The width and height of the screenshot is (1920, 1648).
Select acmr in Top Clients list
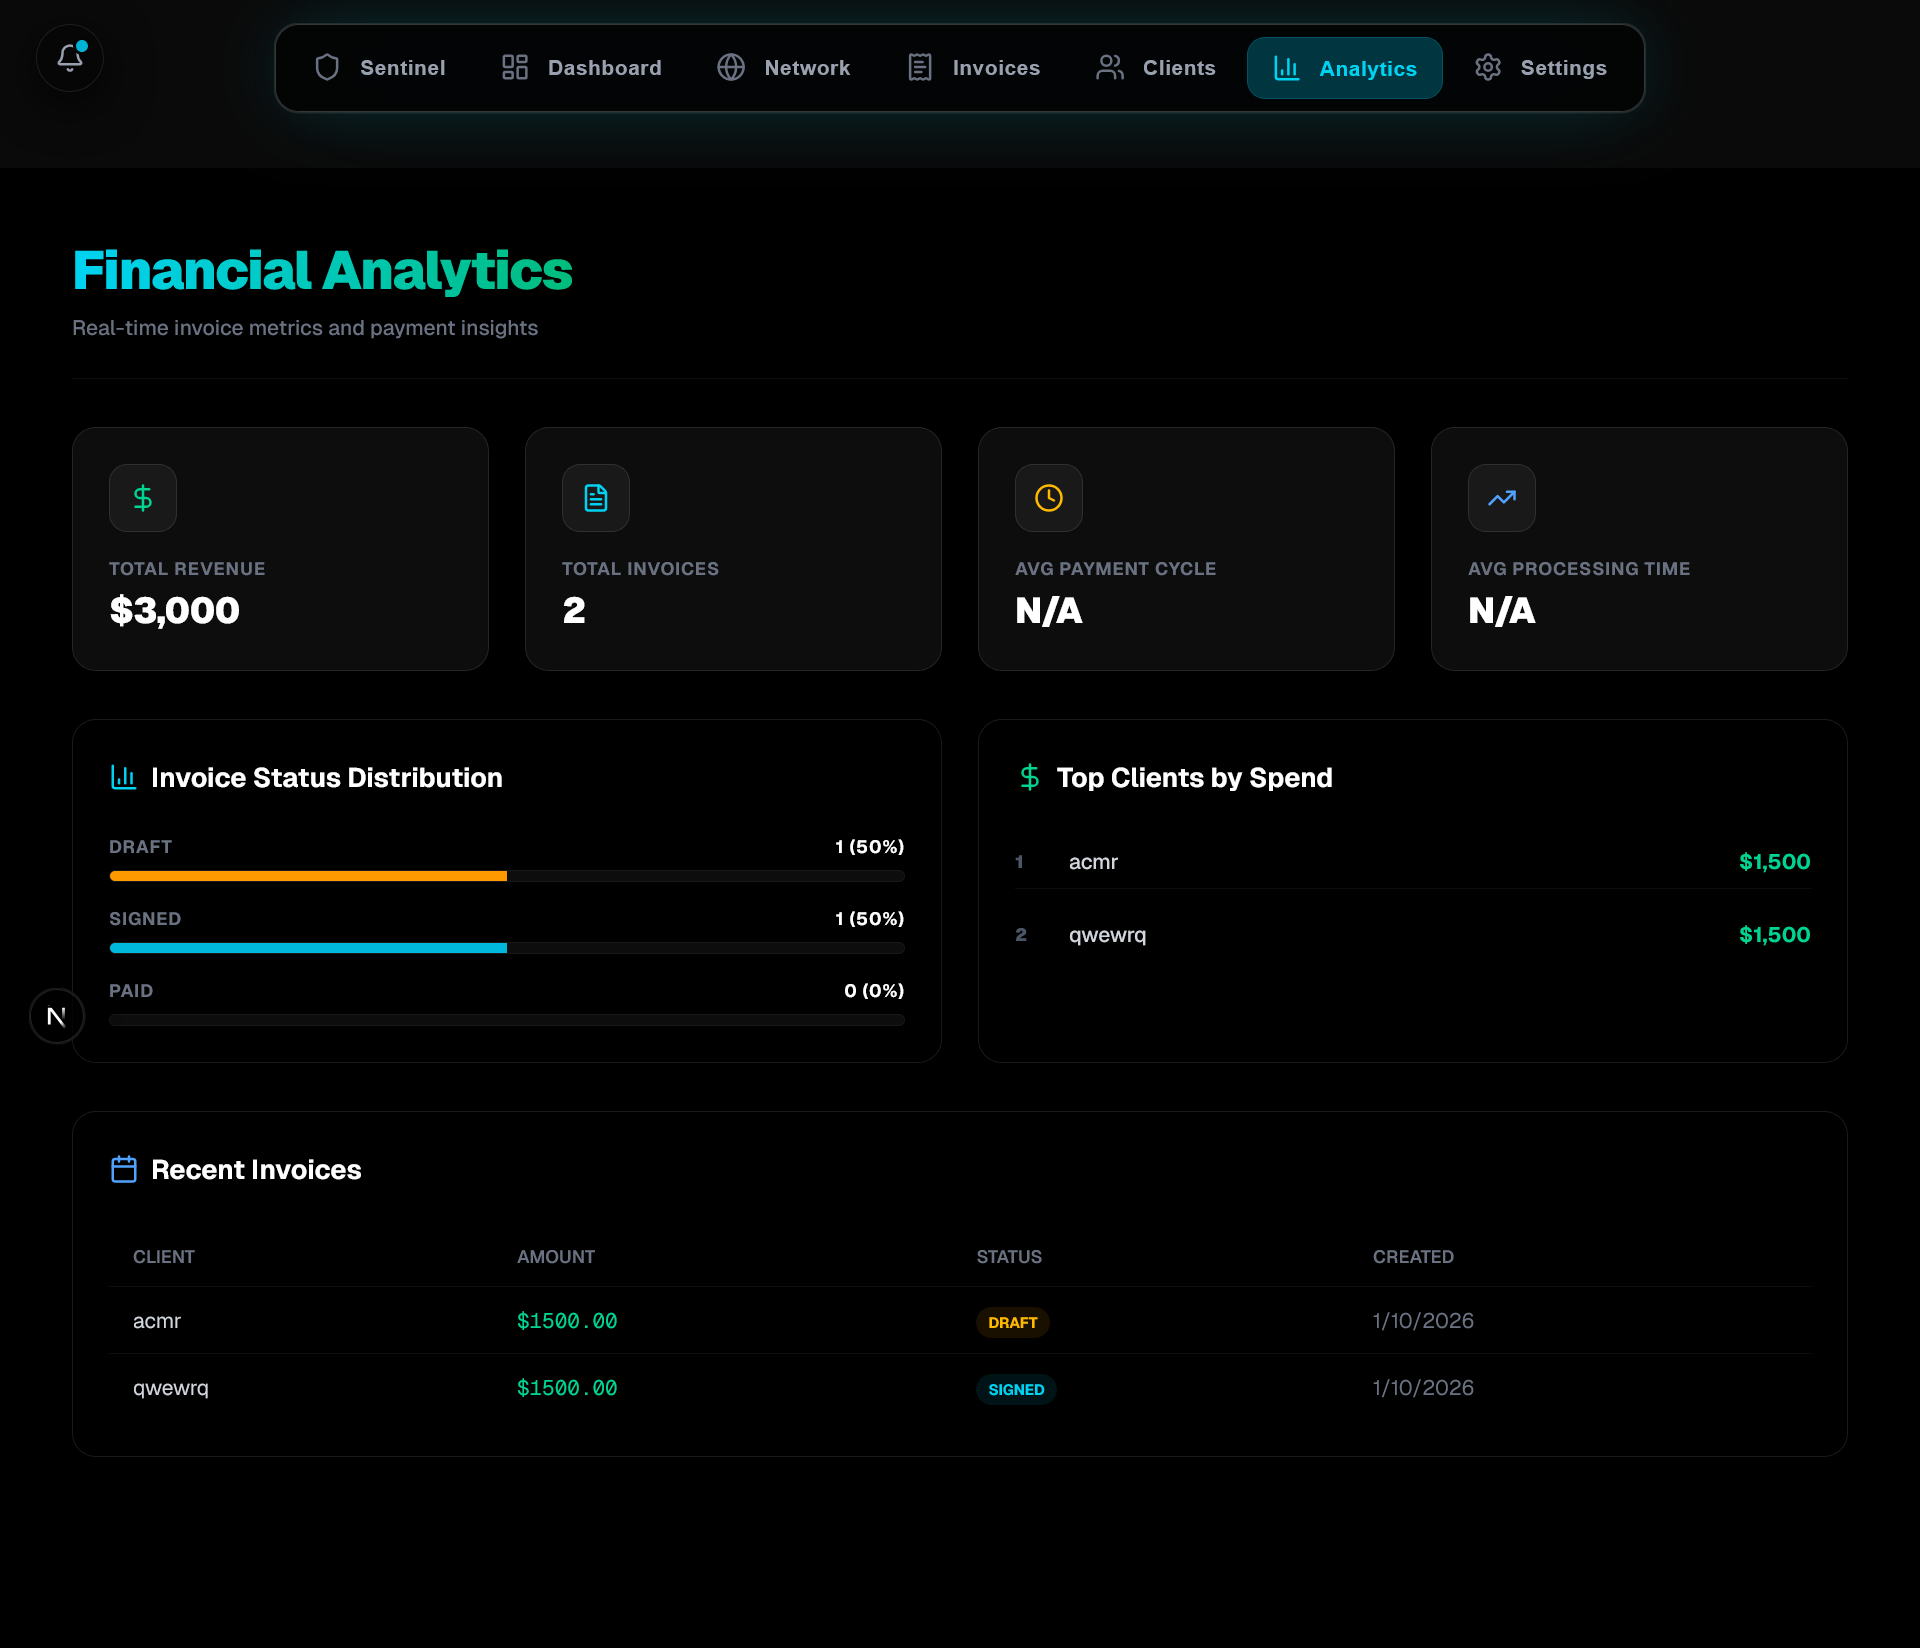(1093, 862)
